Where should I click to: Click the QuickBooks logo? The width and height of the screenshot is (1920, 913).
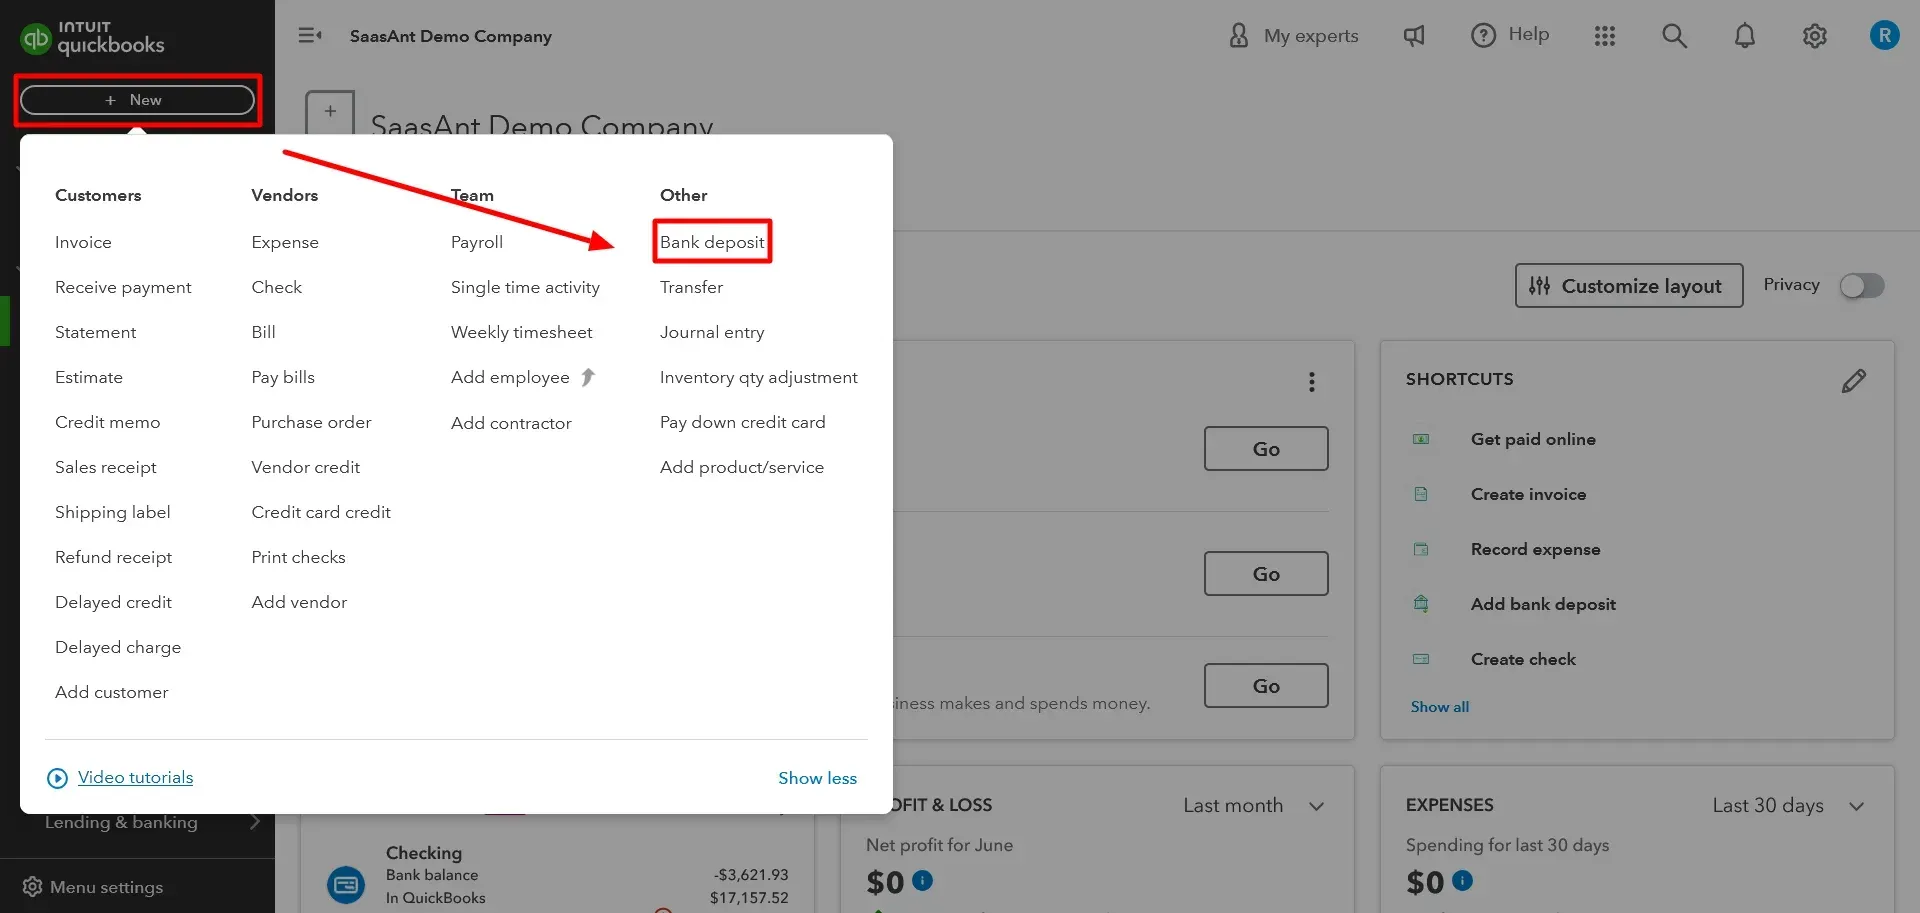click(x=92, y=38)
